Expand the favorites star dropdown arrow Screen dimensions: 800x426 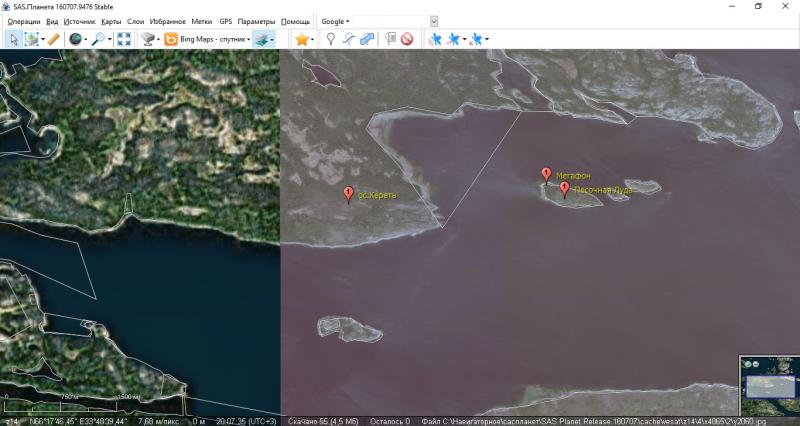pos(313,39)
